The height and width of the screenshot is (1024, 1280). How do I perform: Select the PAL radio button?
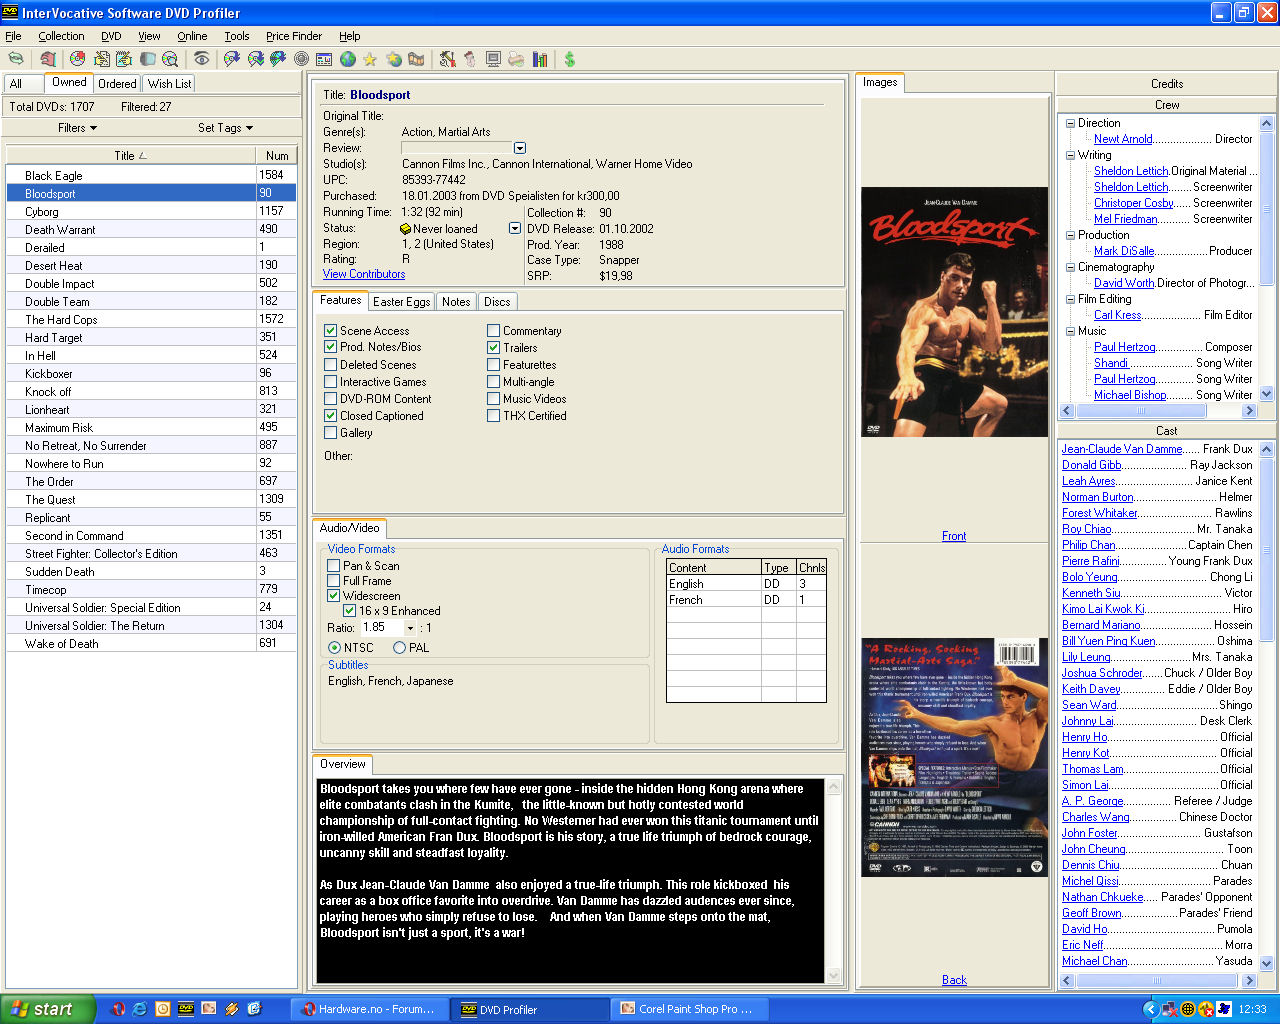coord(400,648)
